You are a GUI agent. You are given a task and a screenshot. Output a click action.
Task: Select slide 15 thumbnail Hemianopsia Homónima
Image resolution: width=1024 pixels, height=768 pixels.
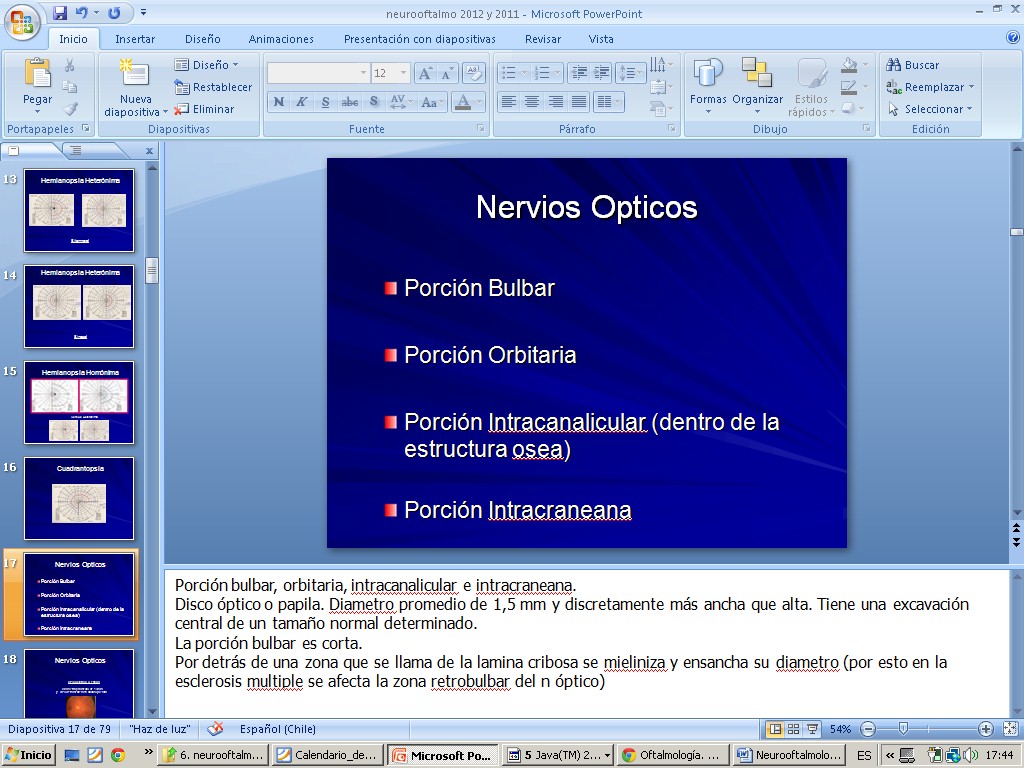(79, 403)
